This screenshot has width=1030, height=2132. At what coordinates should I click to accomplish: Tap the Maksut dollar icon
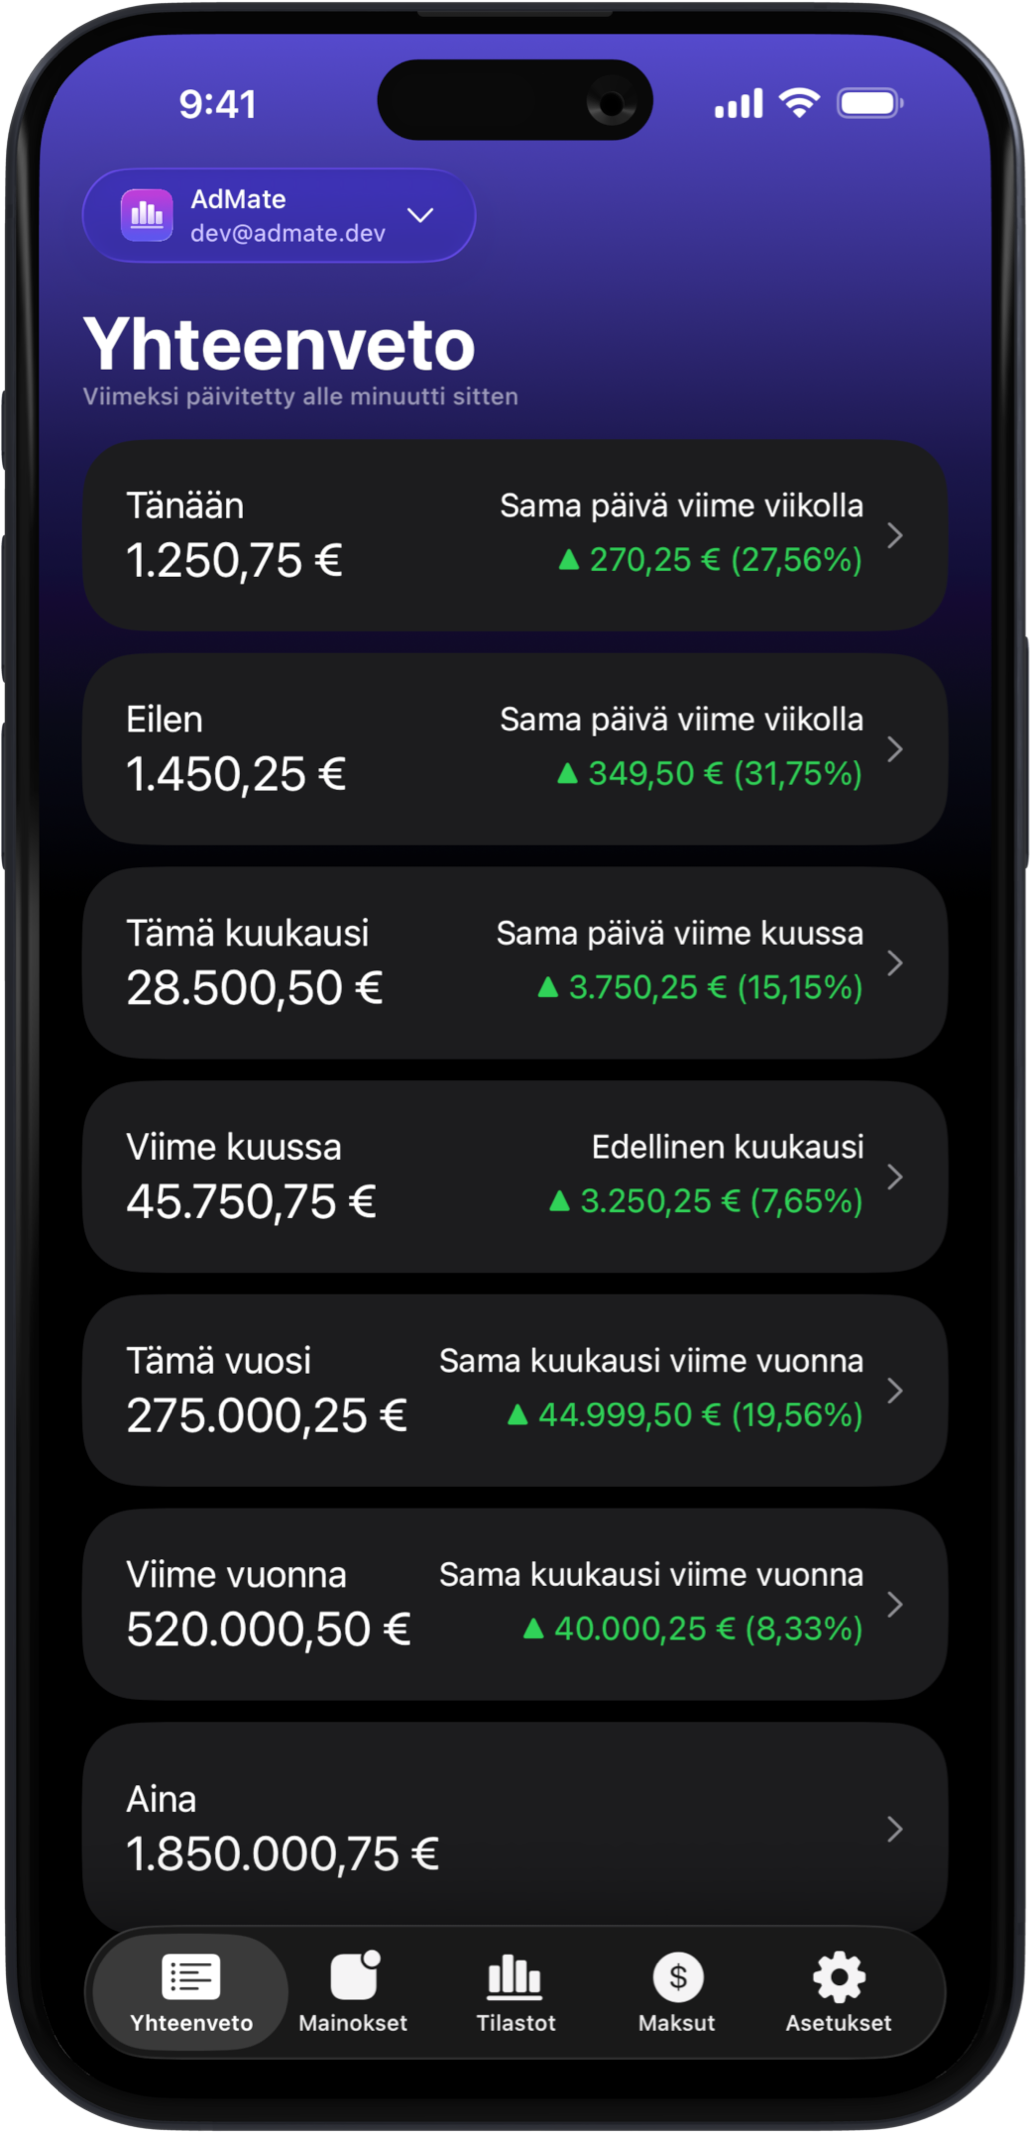coord(677,1976)
